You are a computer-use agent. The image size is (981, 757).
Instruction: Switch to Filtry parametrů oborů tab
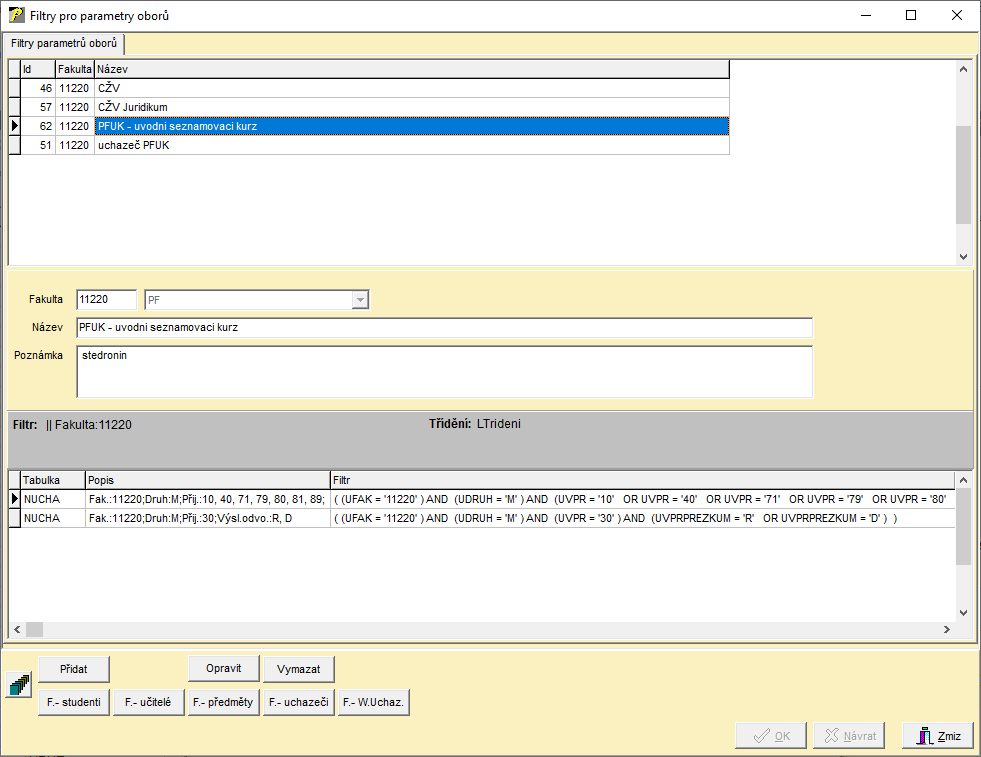coord(64,44)
